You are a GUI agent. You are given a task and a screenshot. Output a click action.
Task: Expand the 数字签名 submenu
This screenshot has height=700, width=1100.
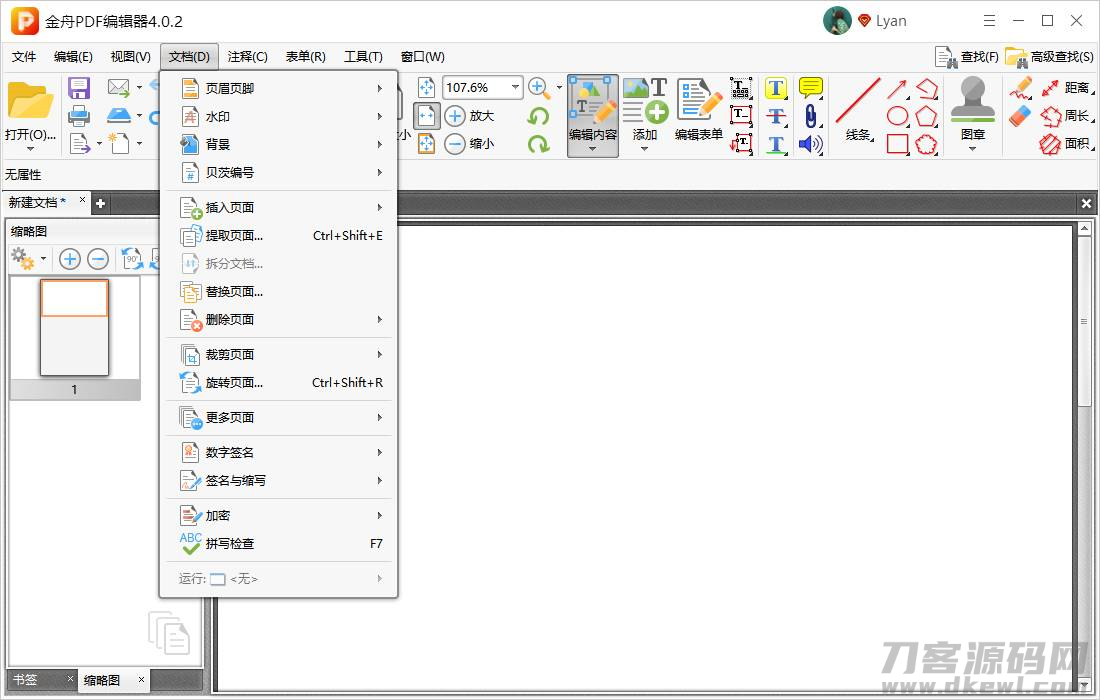coord(279,453)
